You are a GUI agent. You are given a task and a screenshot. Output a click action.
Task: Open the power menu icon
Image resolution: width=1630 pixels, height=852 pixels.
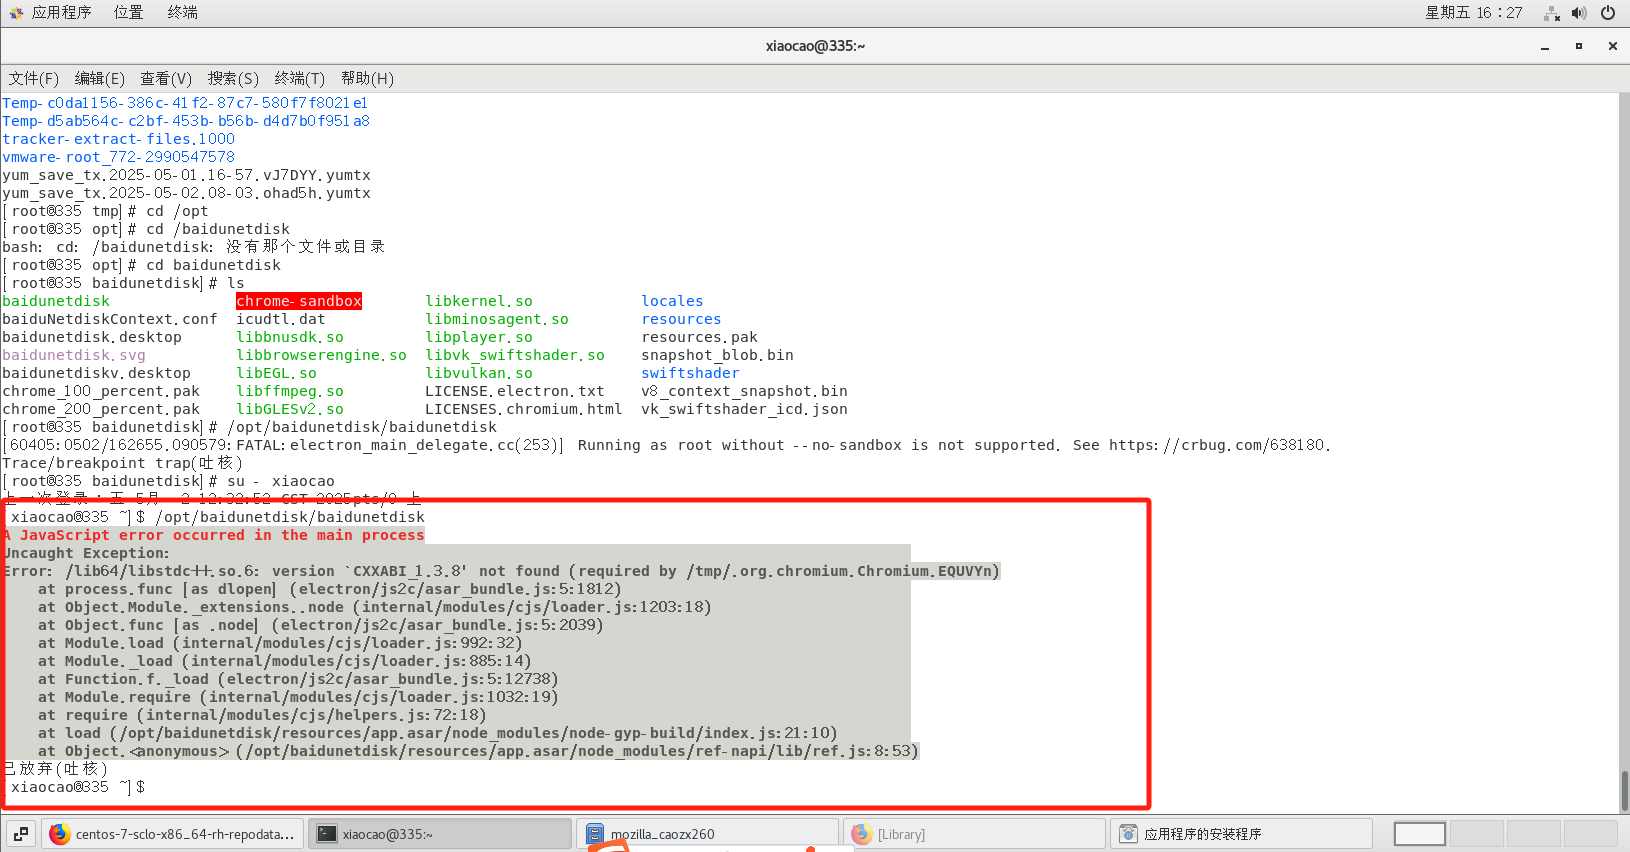1608,13
